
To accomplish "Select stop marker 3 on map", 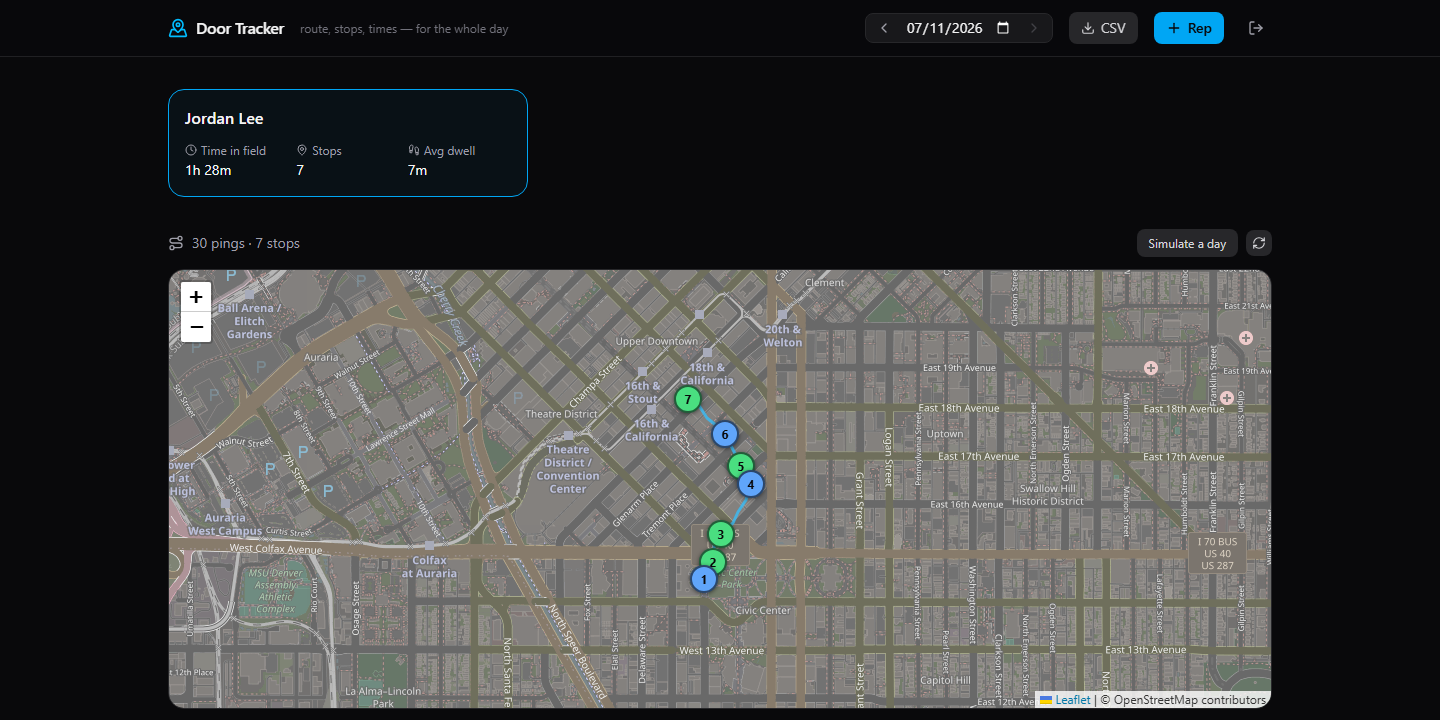I will tap(720, 534).
